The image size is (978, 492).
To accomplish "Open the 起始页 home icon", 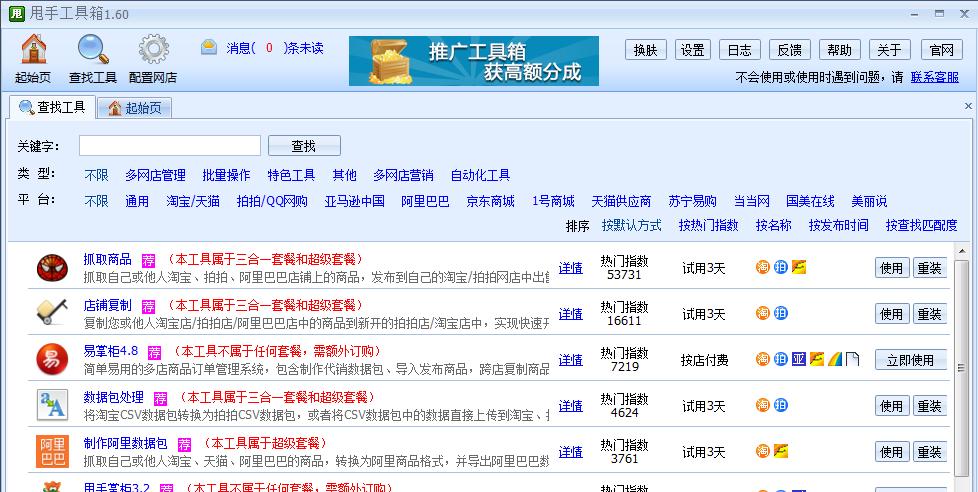I will tap(34, 49).
